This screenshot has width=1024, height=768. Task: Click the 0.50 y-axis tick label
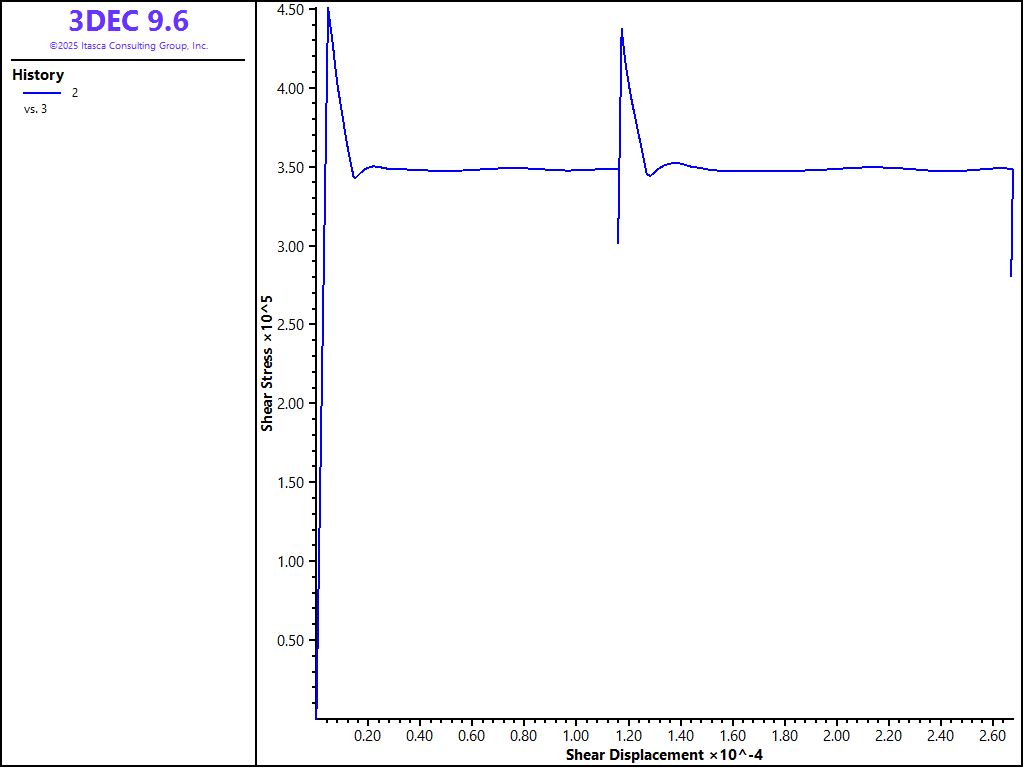click(x=290, y=641)
